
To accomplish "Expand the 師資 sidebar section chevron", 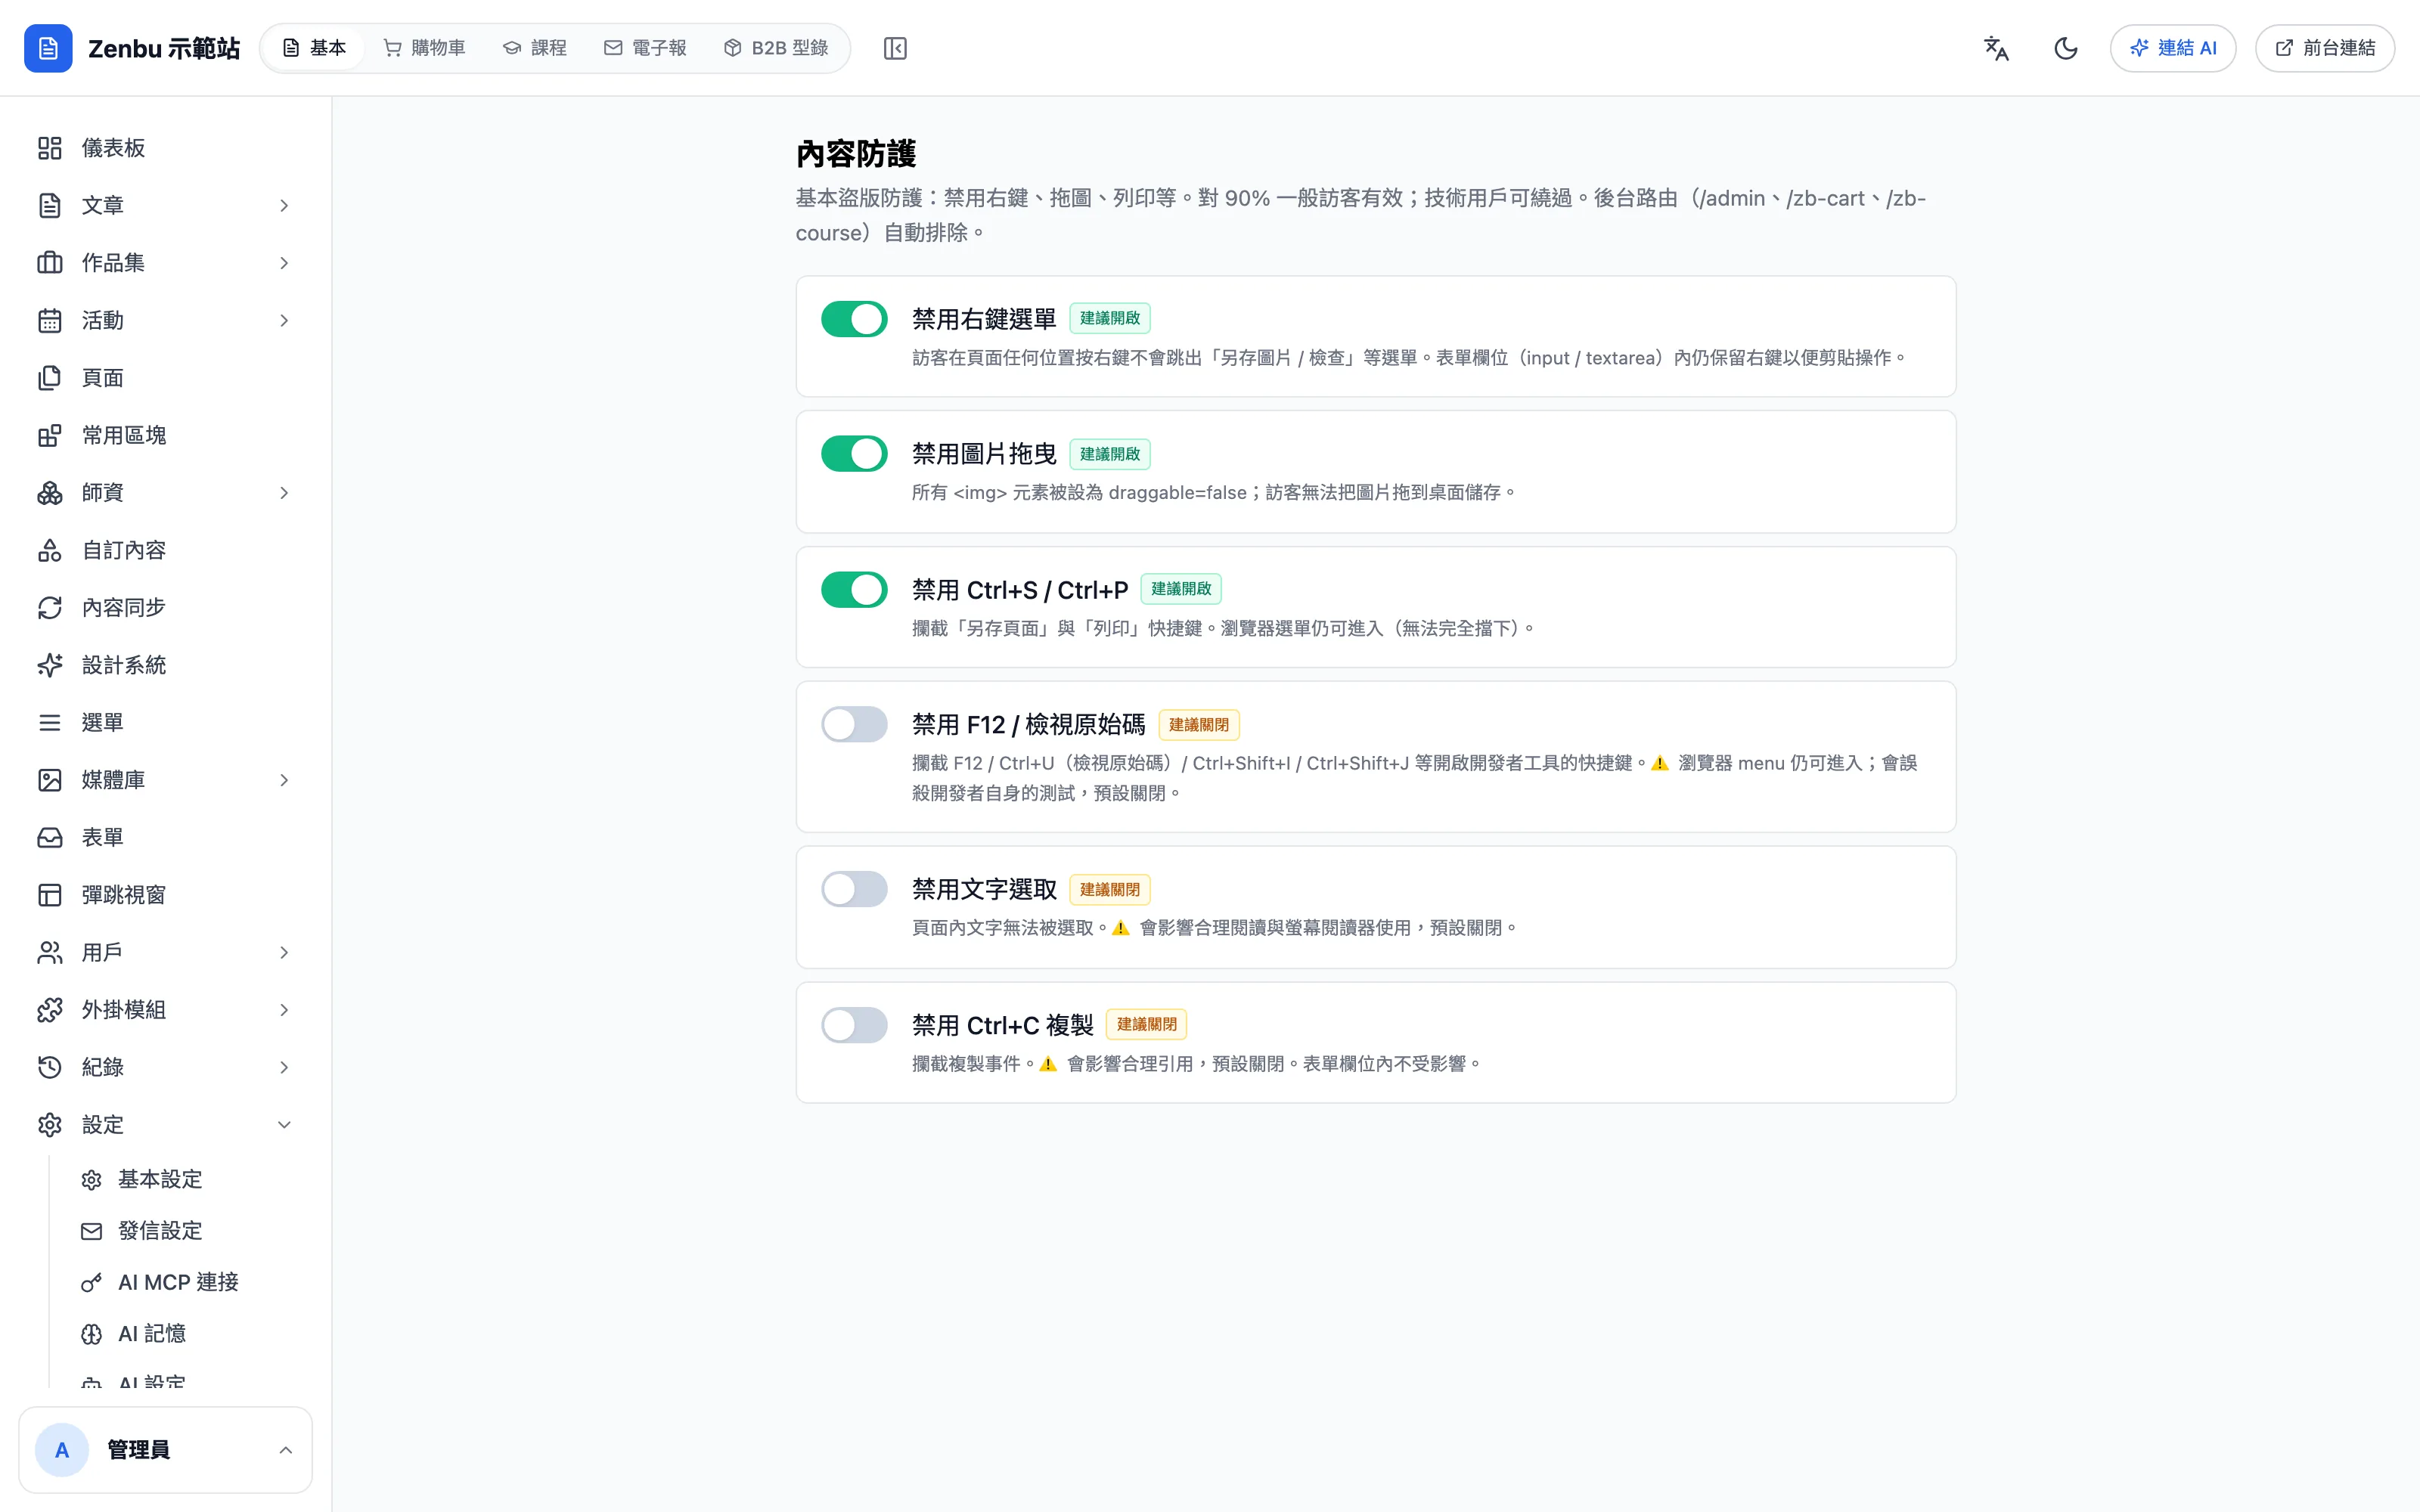I will click(x=284, y=493).
